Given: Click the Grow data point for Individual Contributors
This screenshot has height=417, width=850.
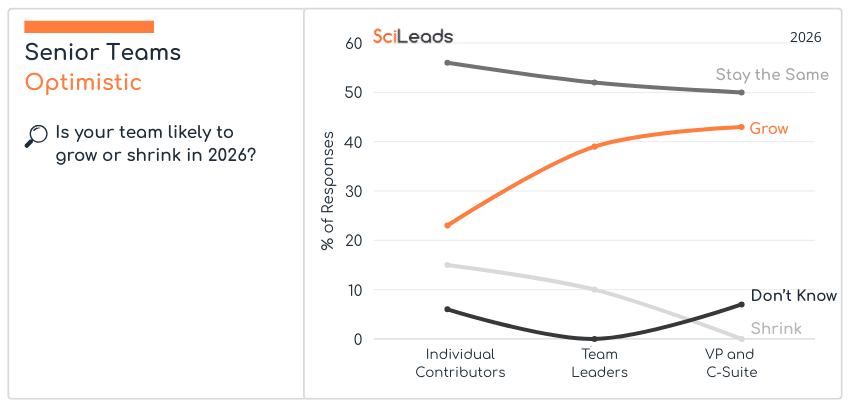Looking at the screenshot, I should [x=448, y=225].
